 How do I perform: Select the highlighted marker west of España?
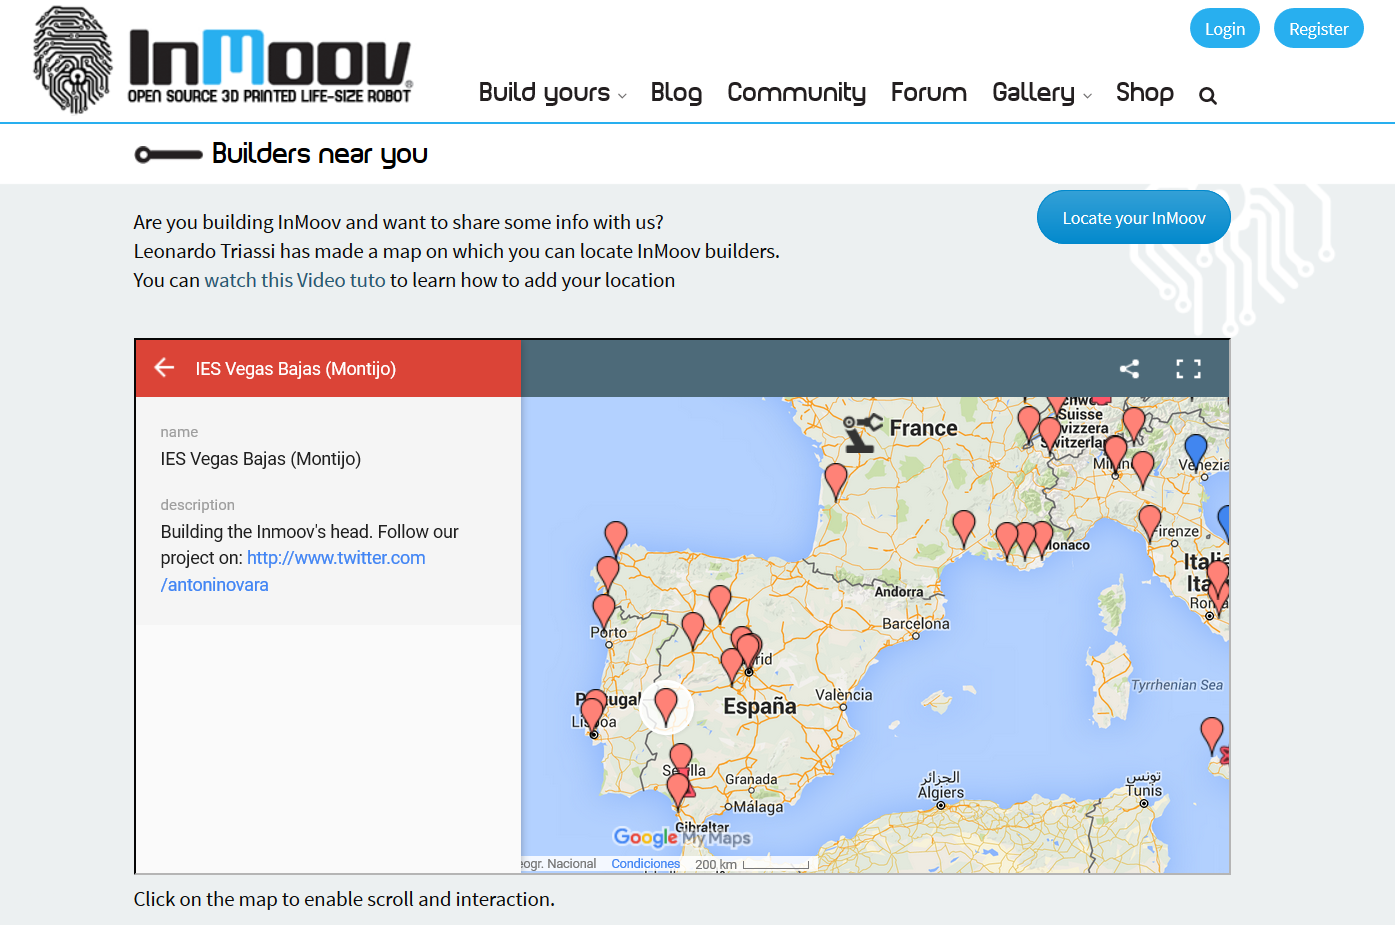click(x=666, y=704)
